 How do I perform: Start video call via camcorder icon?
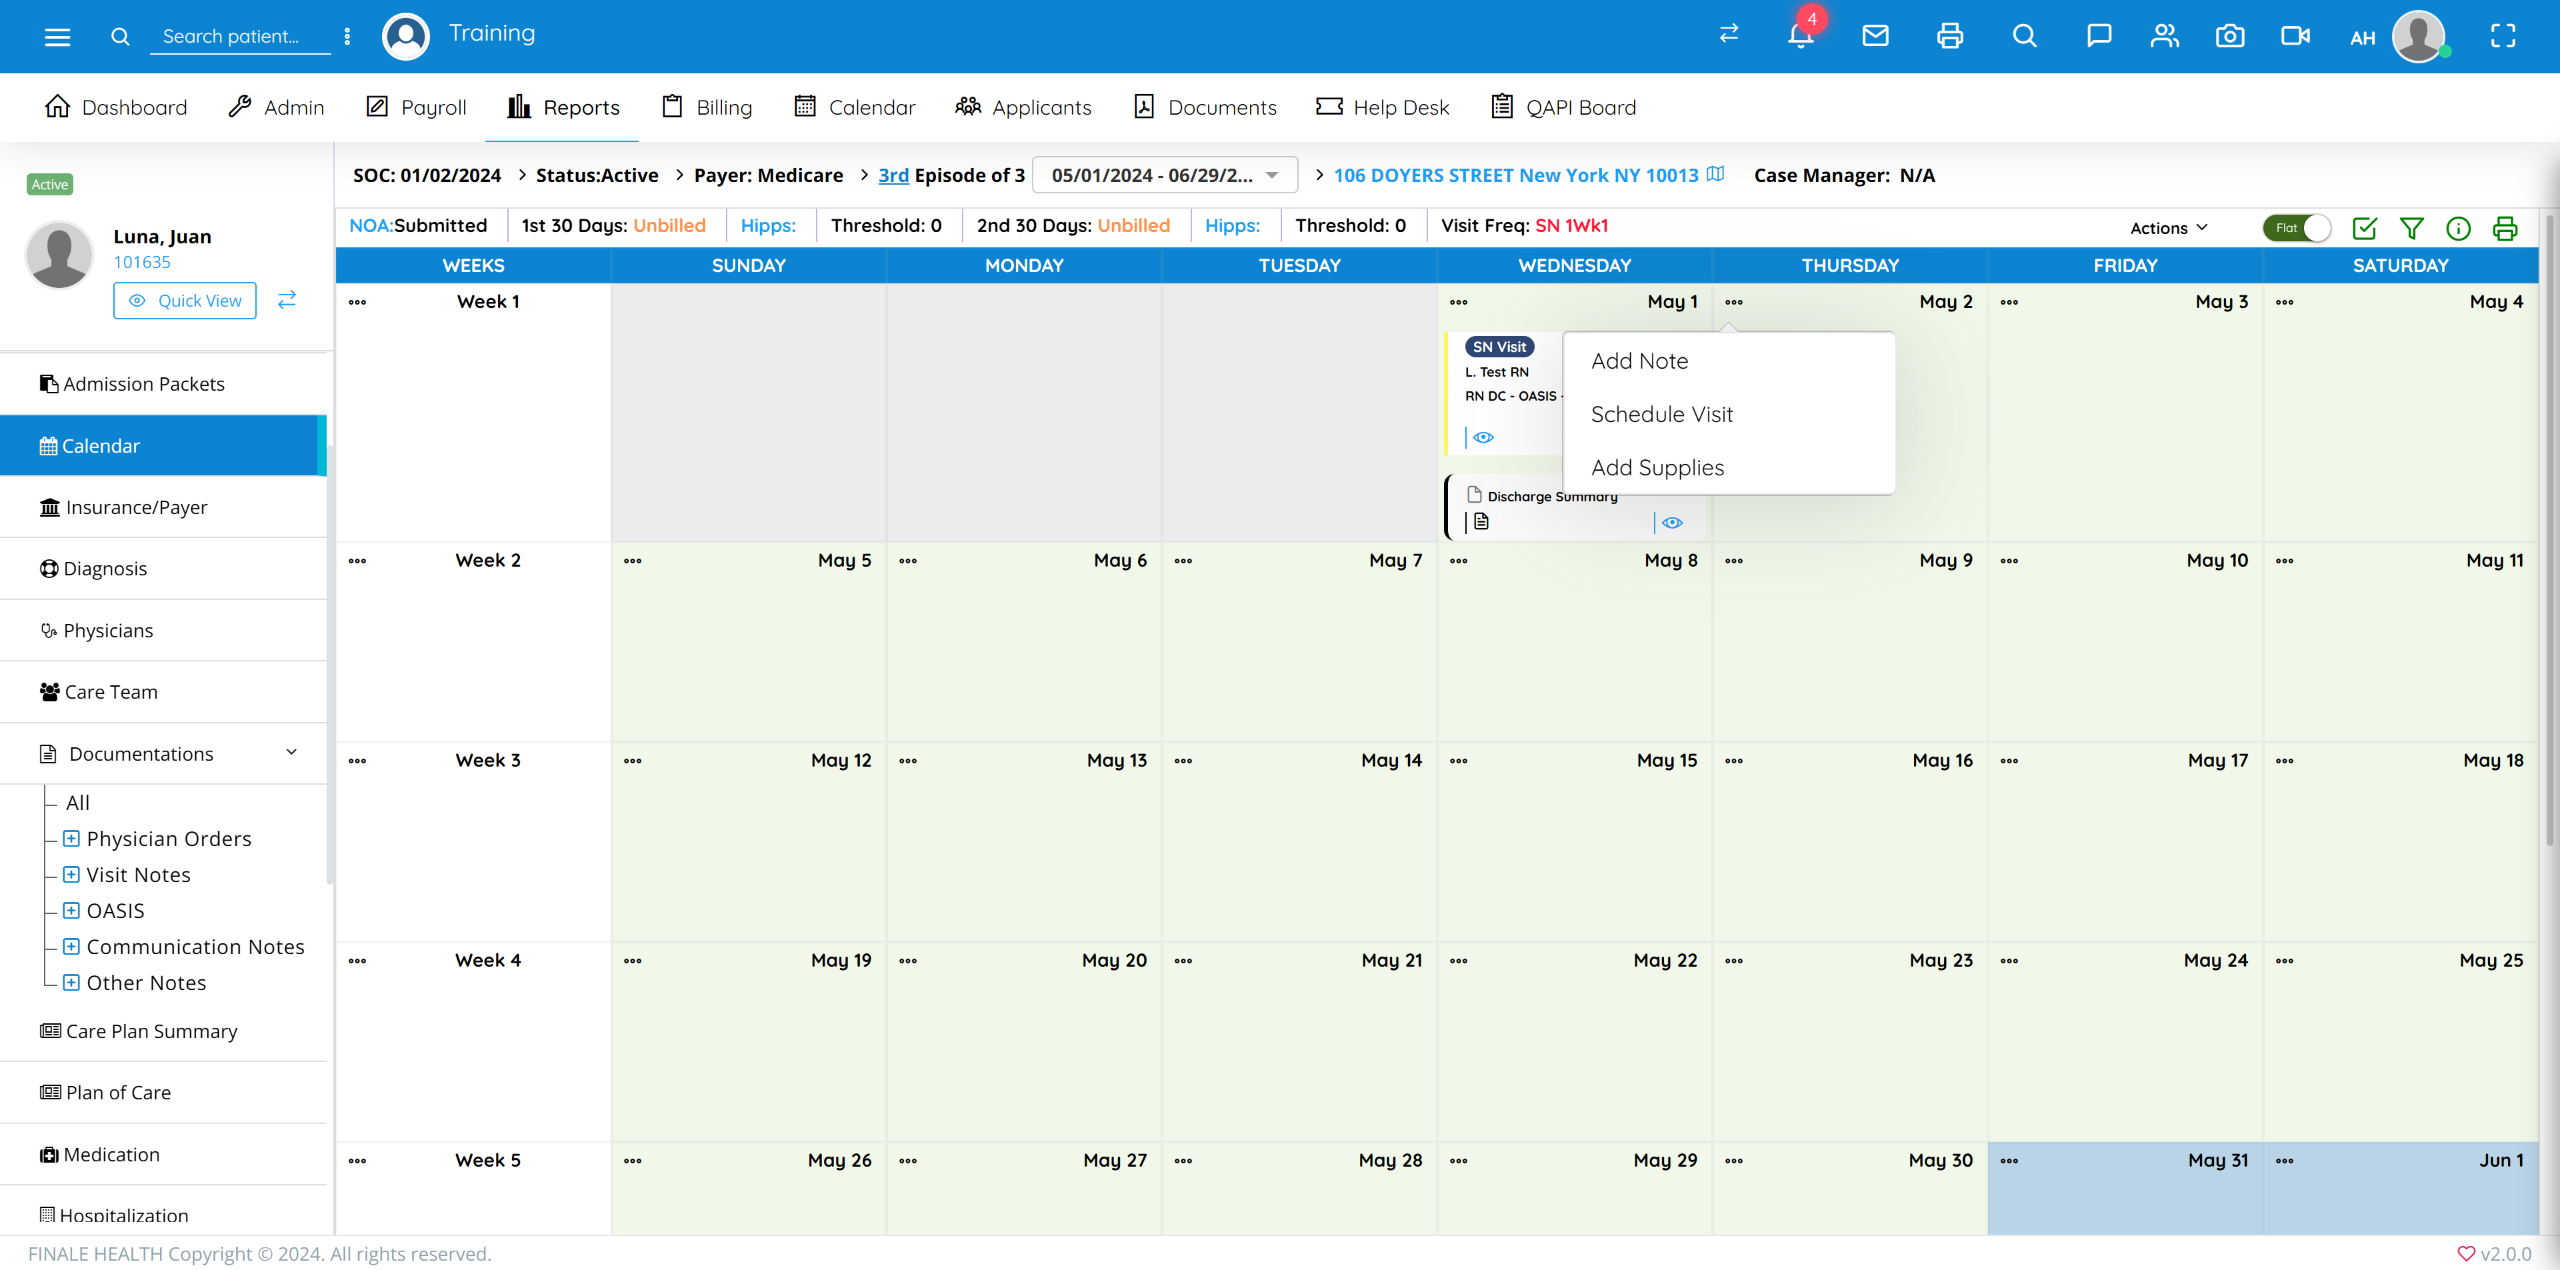tap(2295, 36)
